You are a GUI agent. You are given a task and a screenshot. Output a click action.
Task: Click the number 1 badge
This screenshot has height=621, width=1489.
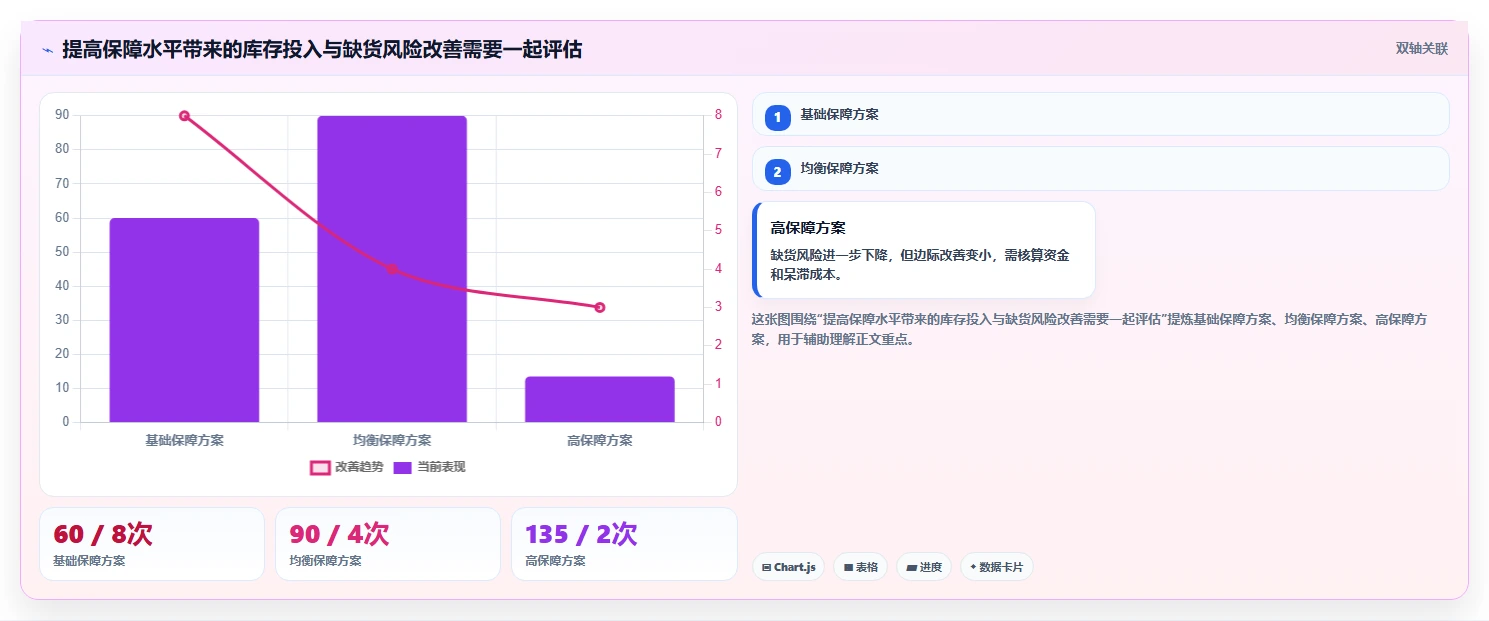777,118
